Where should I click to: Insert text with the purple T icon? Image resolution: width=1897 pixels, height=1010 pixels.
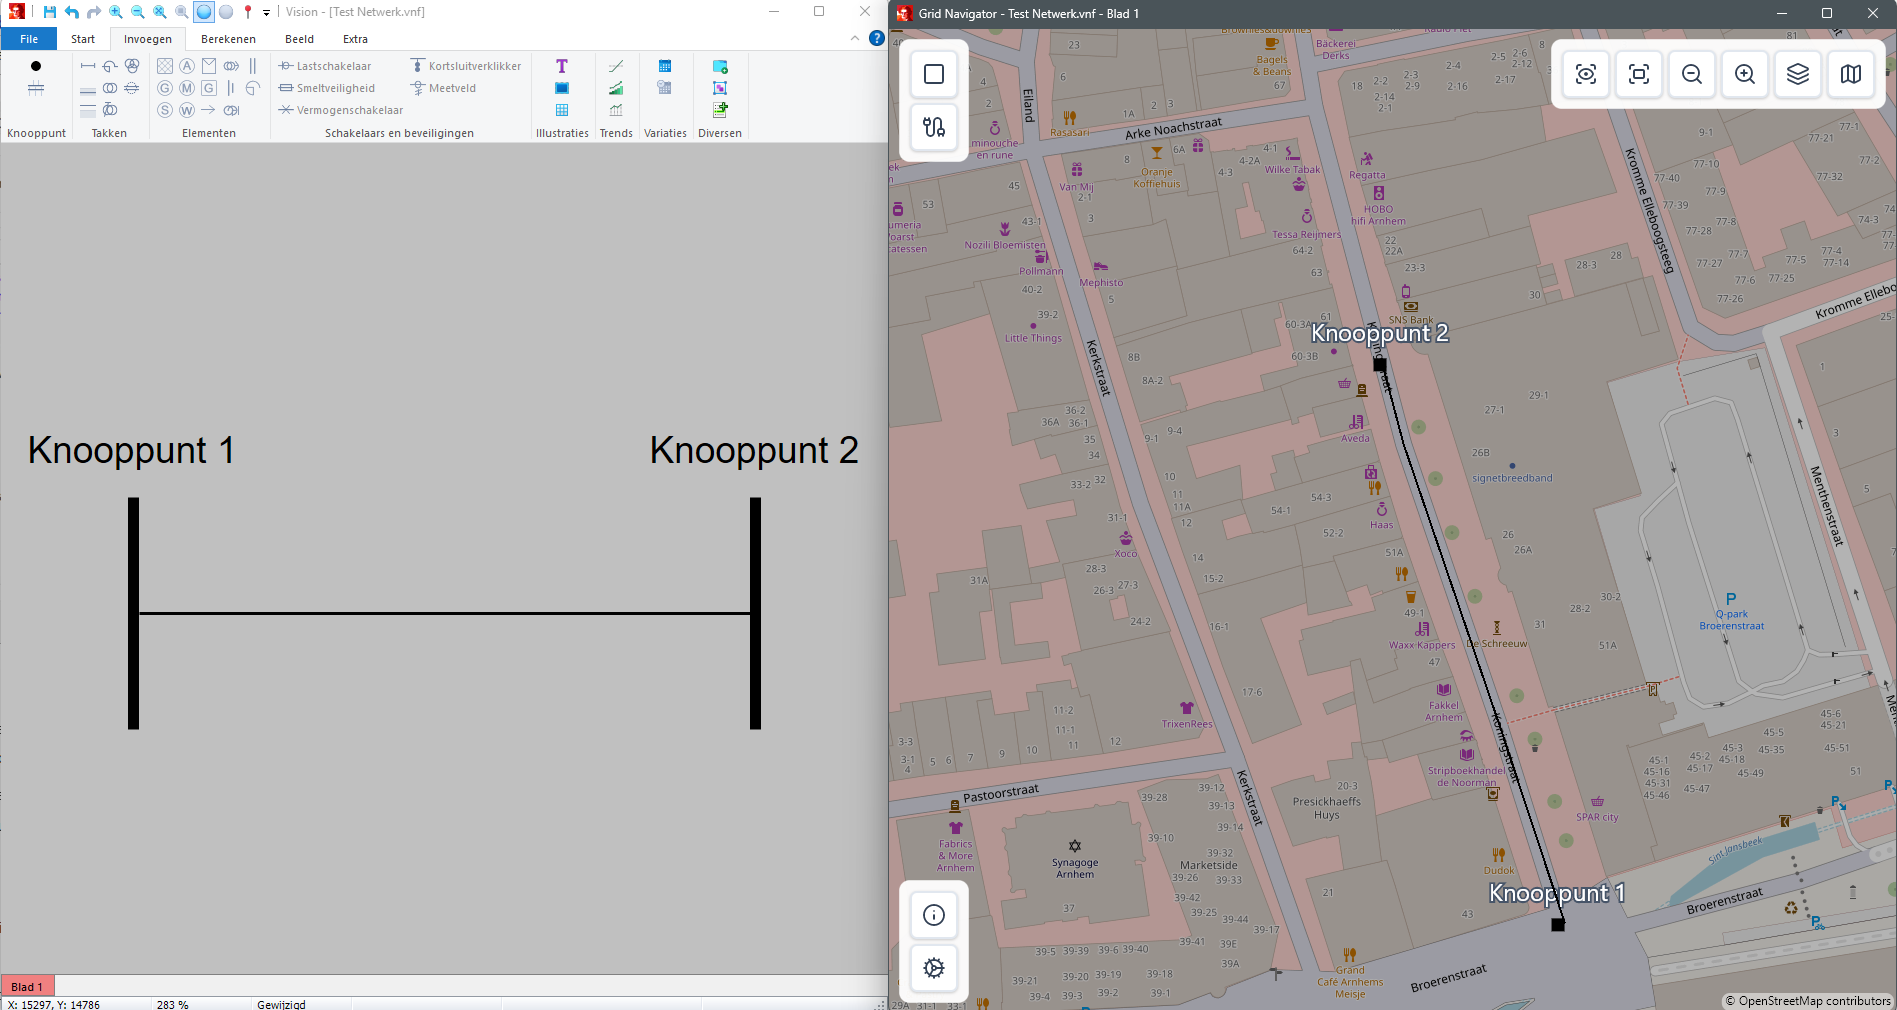coord(562,66)
